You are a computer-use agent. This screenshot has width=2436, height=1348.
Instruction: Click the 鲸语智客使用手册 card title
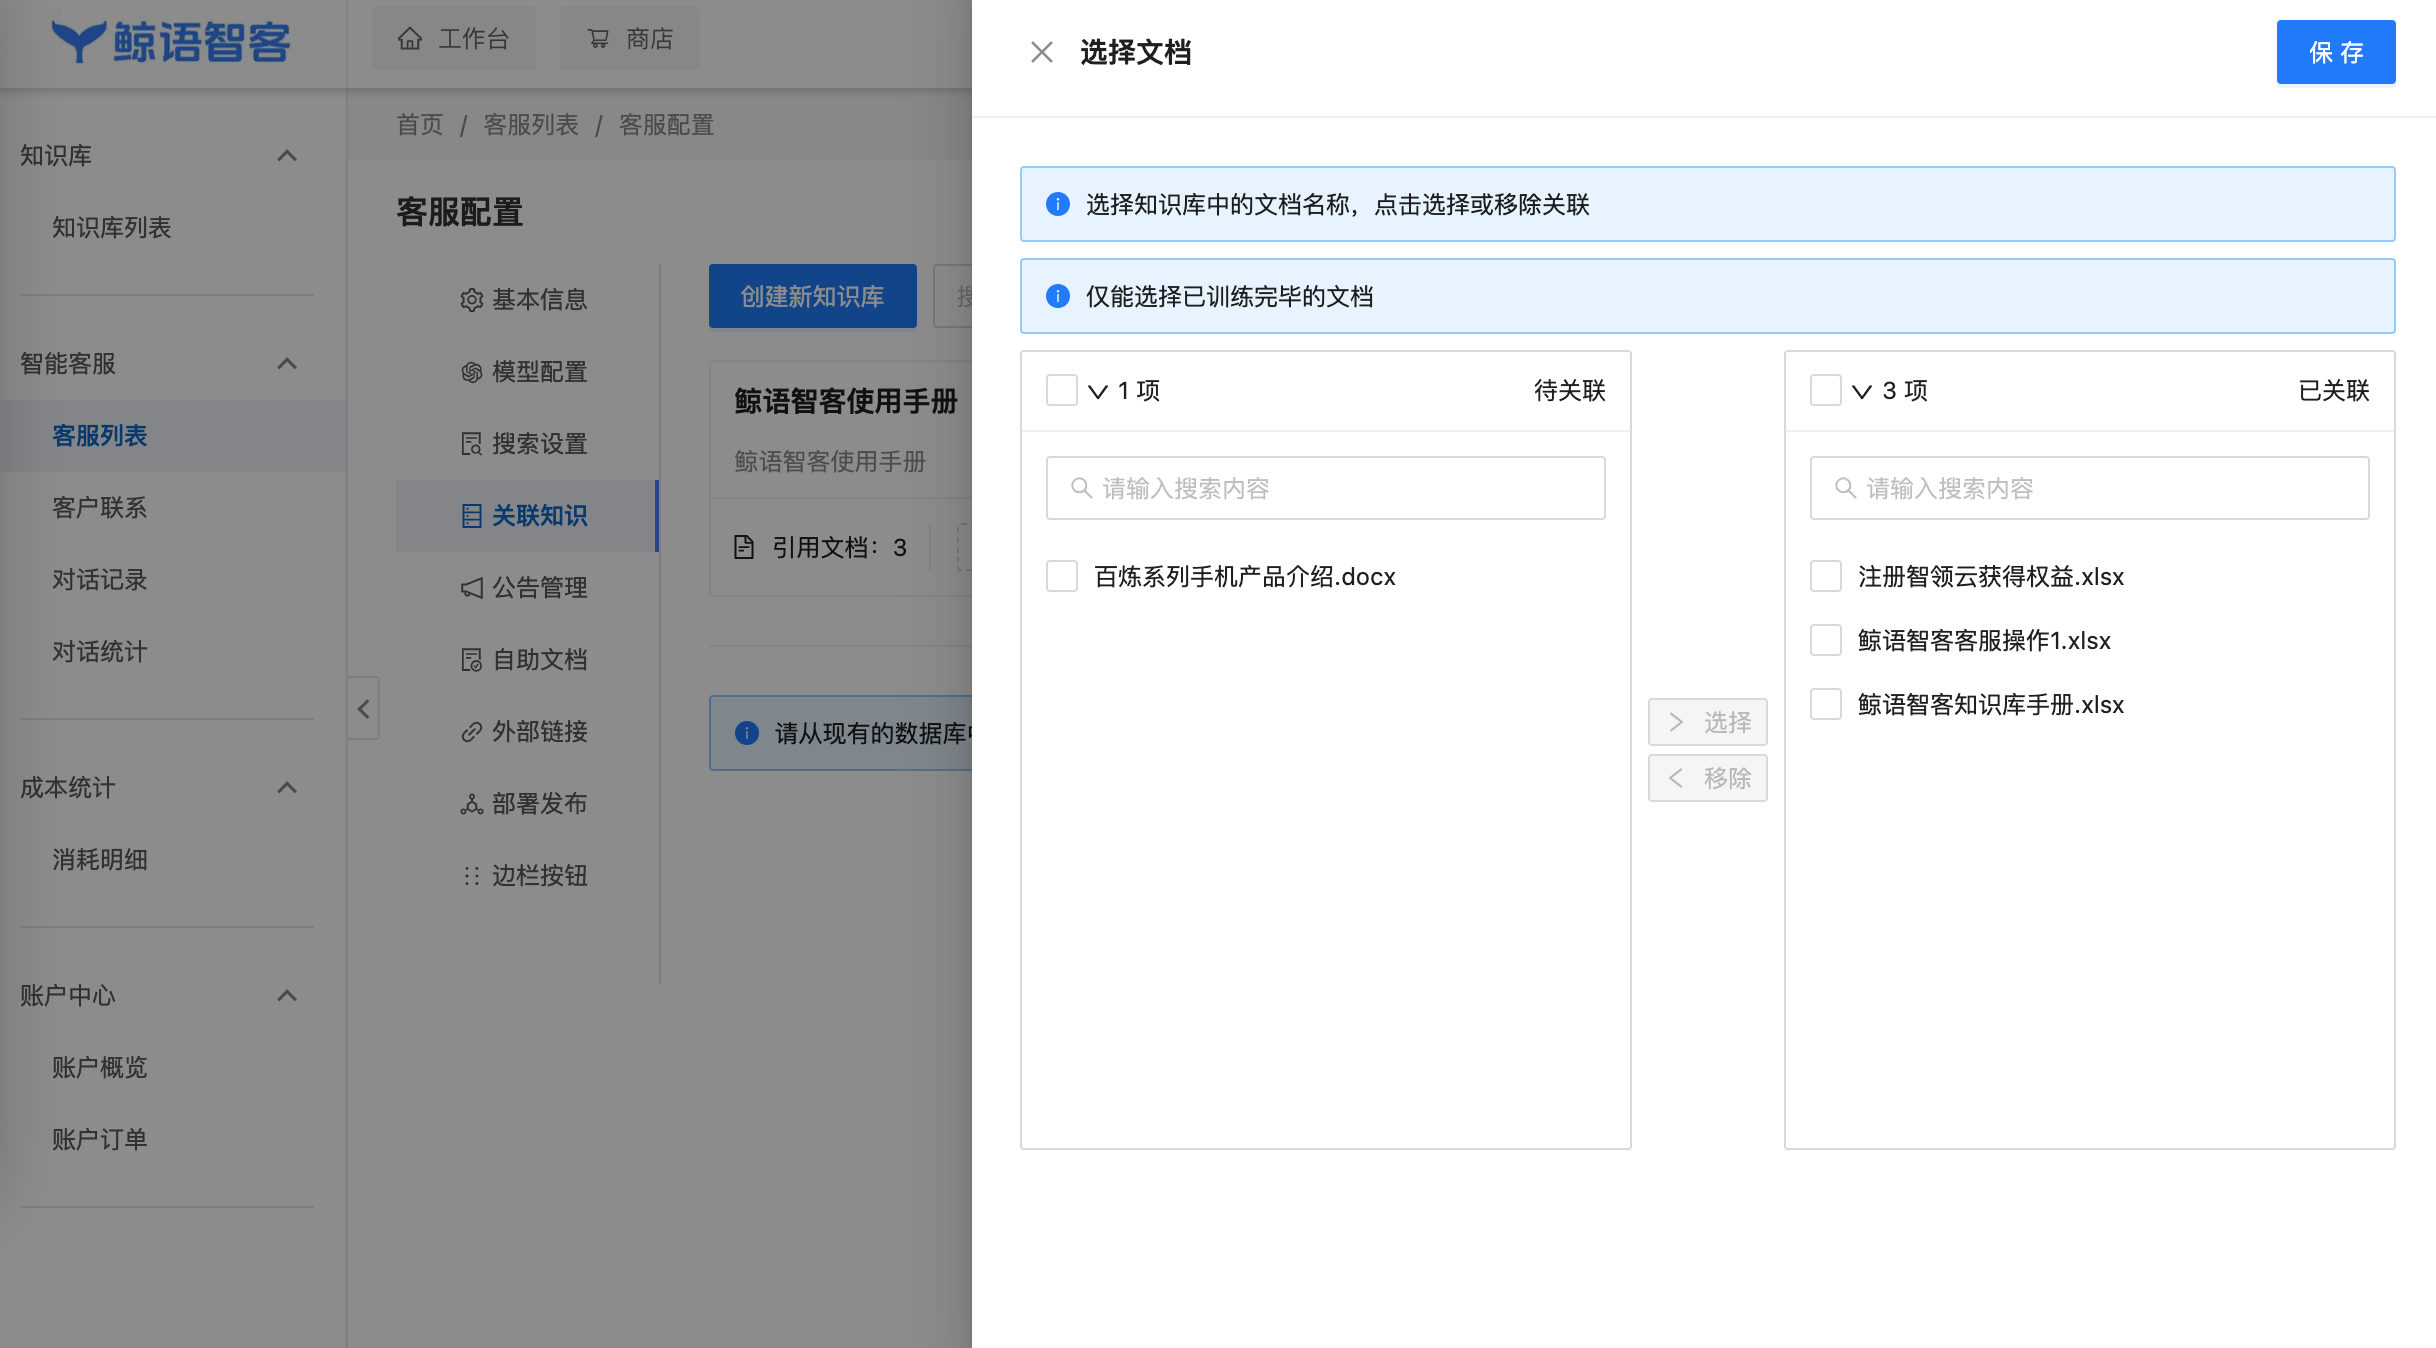coord(846,401)
